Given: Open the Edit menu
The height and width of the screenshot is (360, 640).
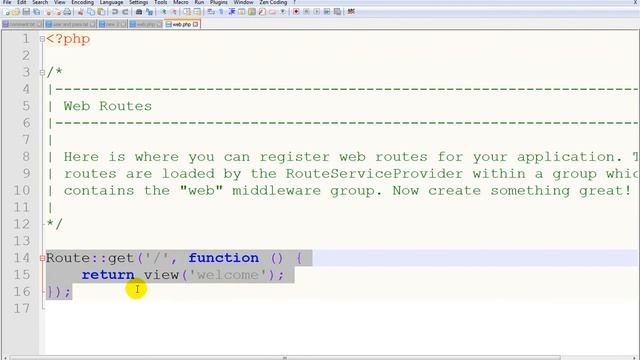Looking at the screenshot, I should coord(22,2).
